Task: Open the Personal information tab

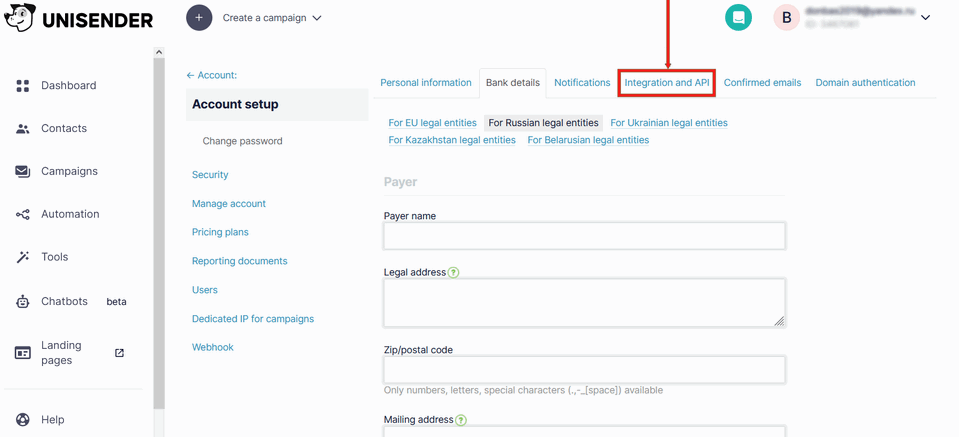Action: (x=425, y=83)
